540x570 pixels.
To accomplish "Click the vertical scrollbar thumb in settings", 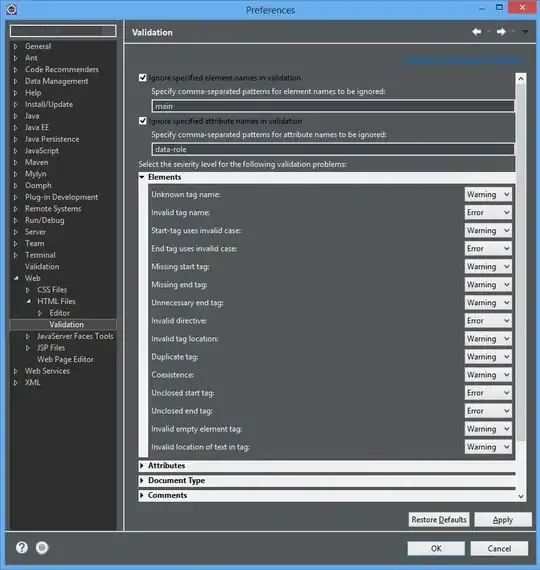I will (521, 262).
